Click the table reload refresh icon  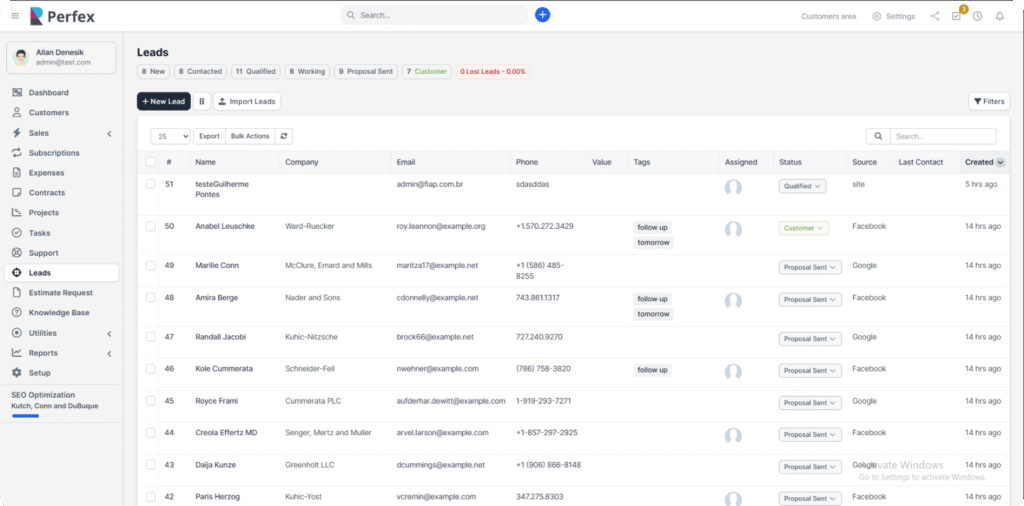pyautogui.click(x=283, y=136)
